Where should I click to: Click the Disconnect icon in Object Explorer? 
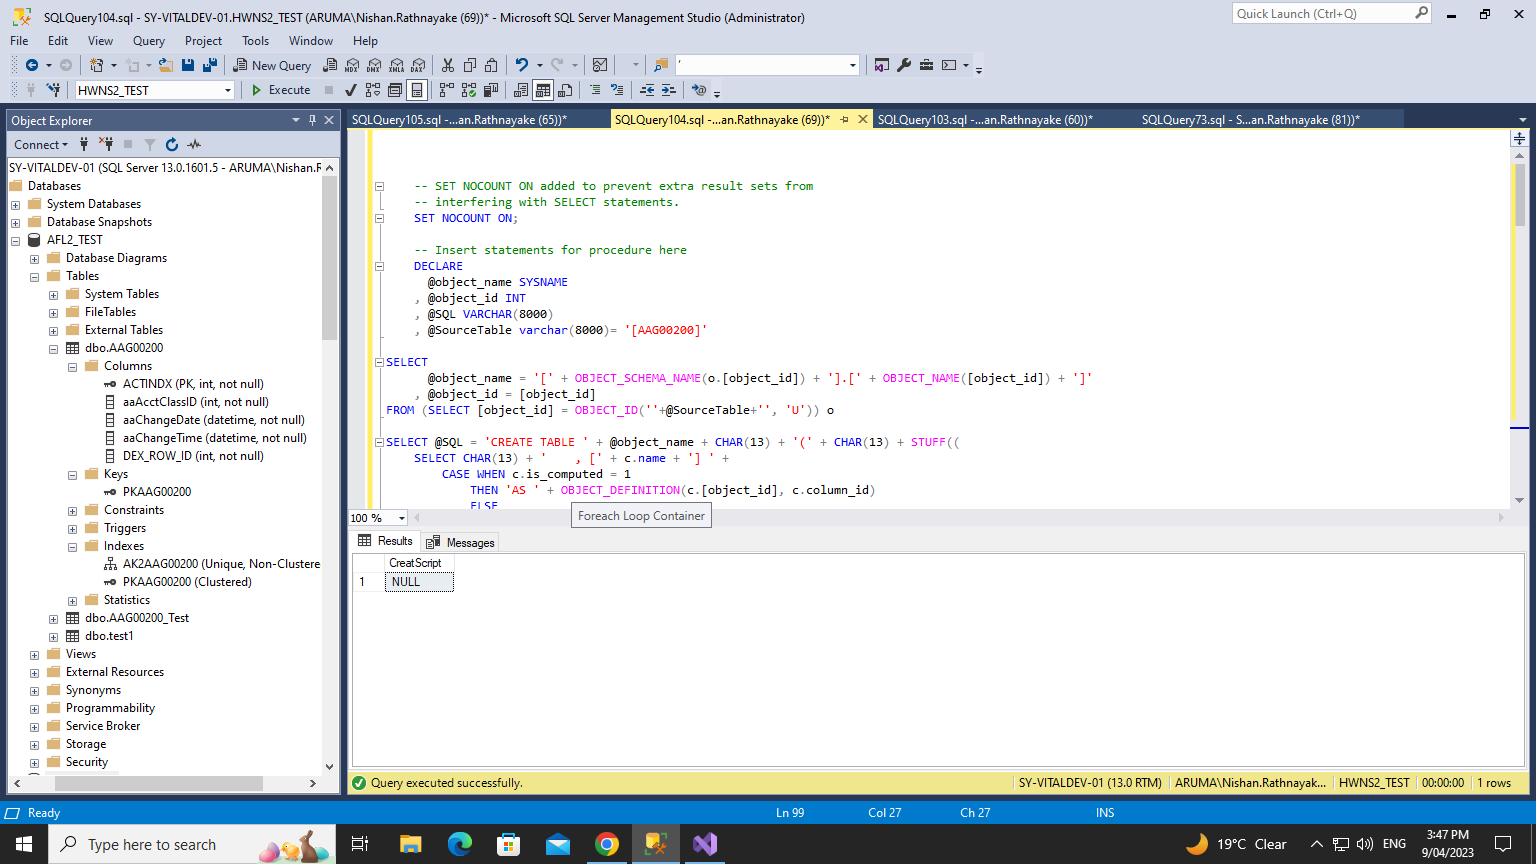point(106,144)
